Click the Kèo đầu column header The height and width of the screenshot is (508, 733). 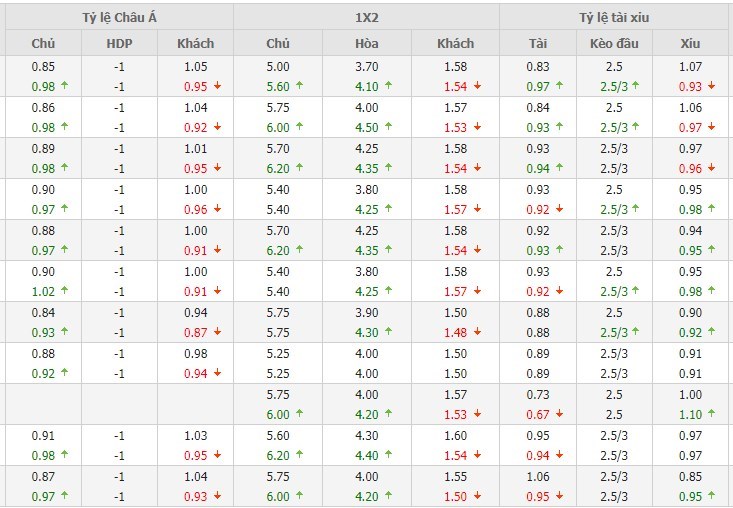point(614,43)
